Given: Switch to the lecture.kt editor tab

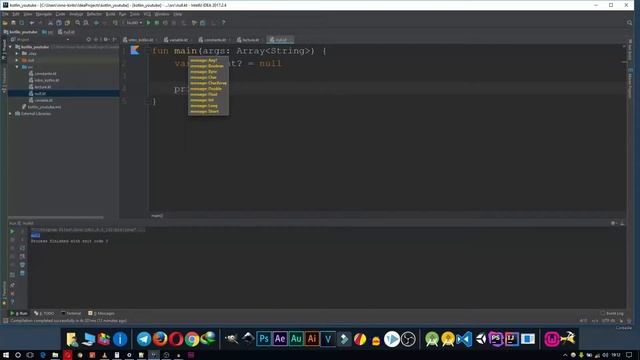Looking at the screenshot, I should click(249, 40).
